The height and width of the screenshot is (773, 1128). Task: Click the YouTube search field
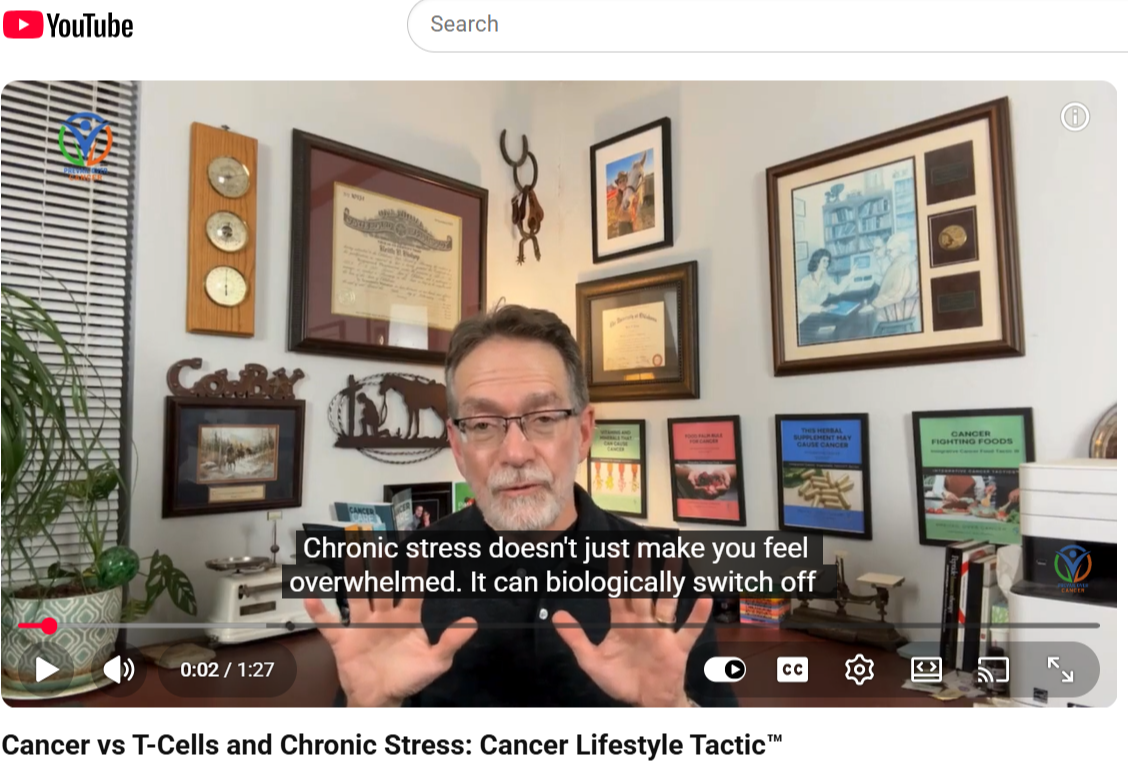(x=768, y=24)
